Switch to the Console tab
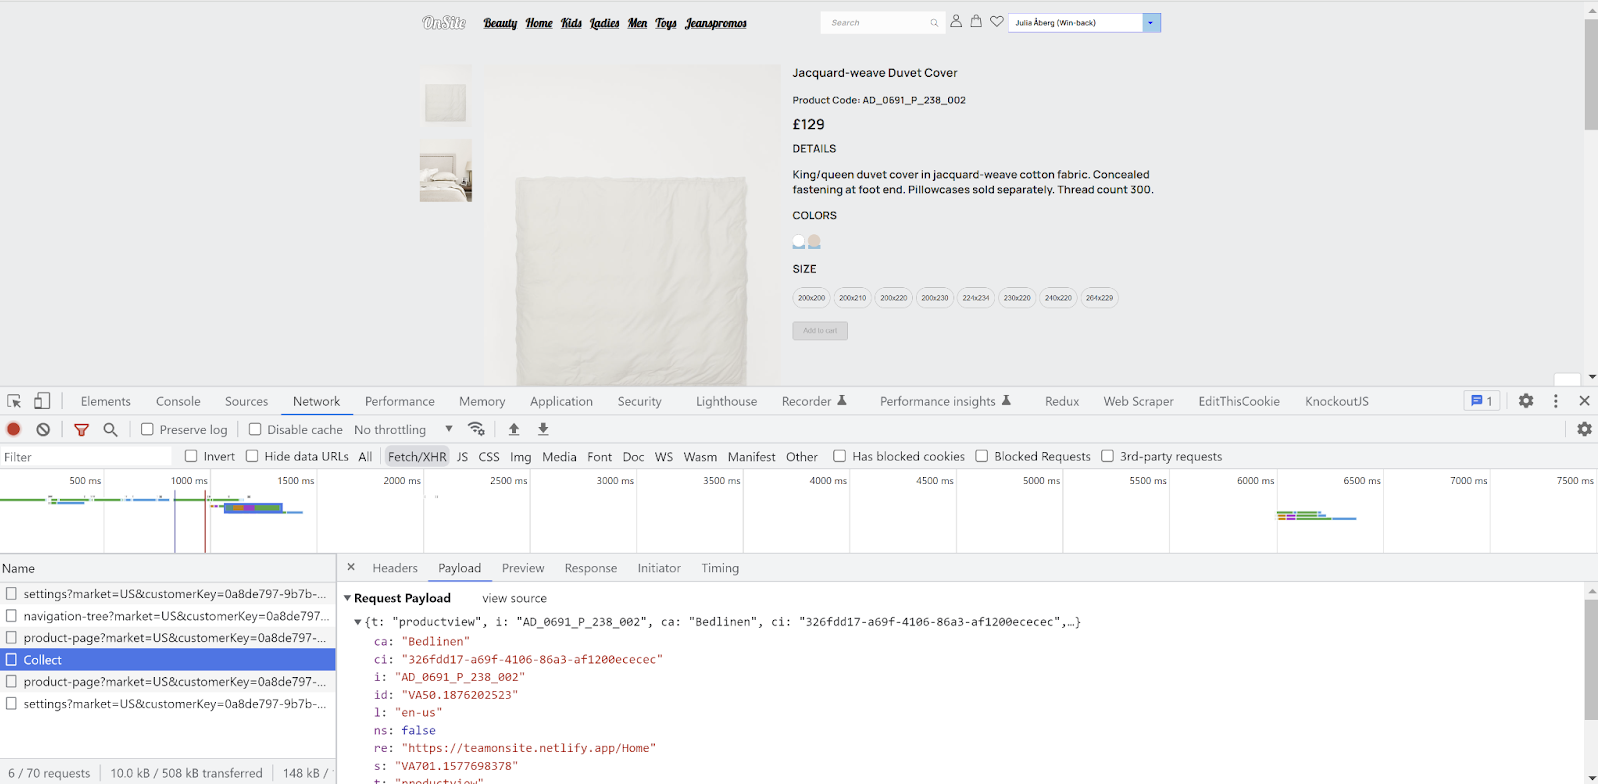1598x784 pixels. coord(178,401)
